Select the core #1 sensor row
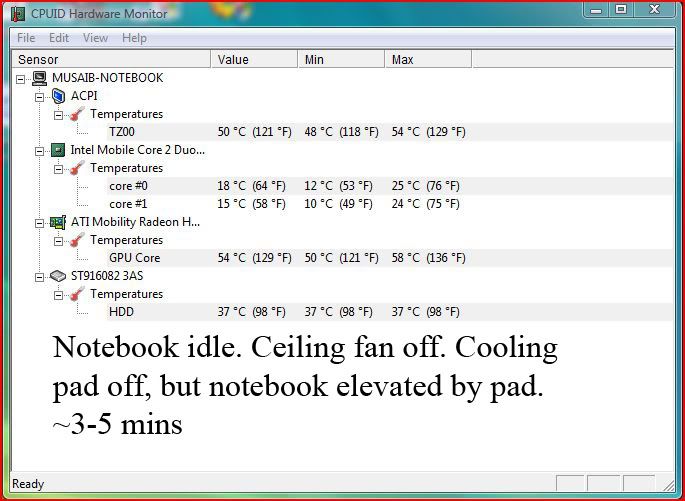Viewport: 685px width, 501px height. [x=390, y=204]
